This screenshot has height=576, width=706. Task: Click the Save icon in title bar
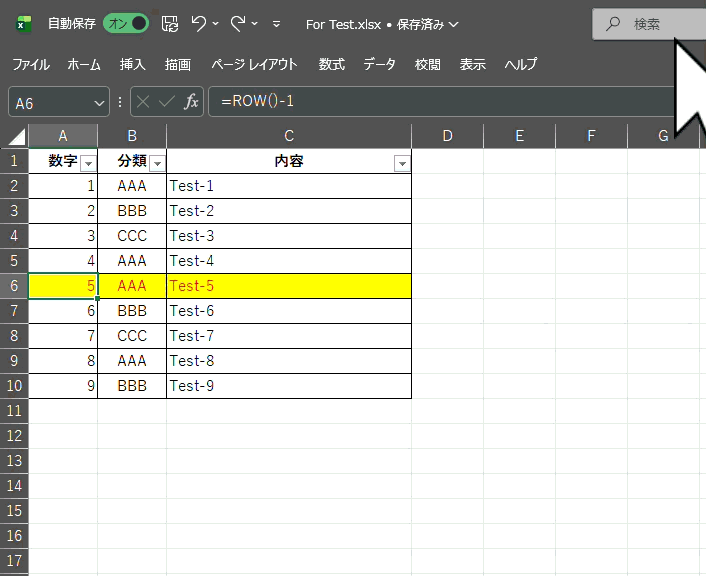170,24
